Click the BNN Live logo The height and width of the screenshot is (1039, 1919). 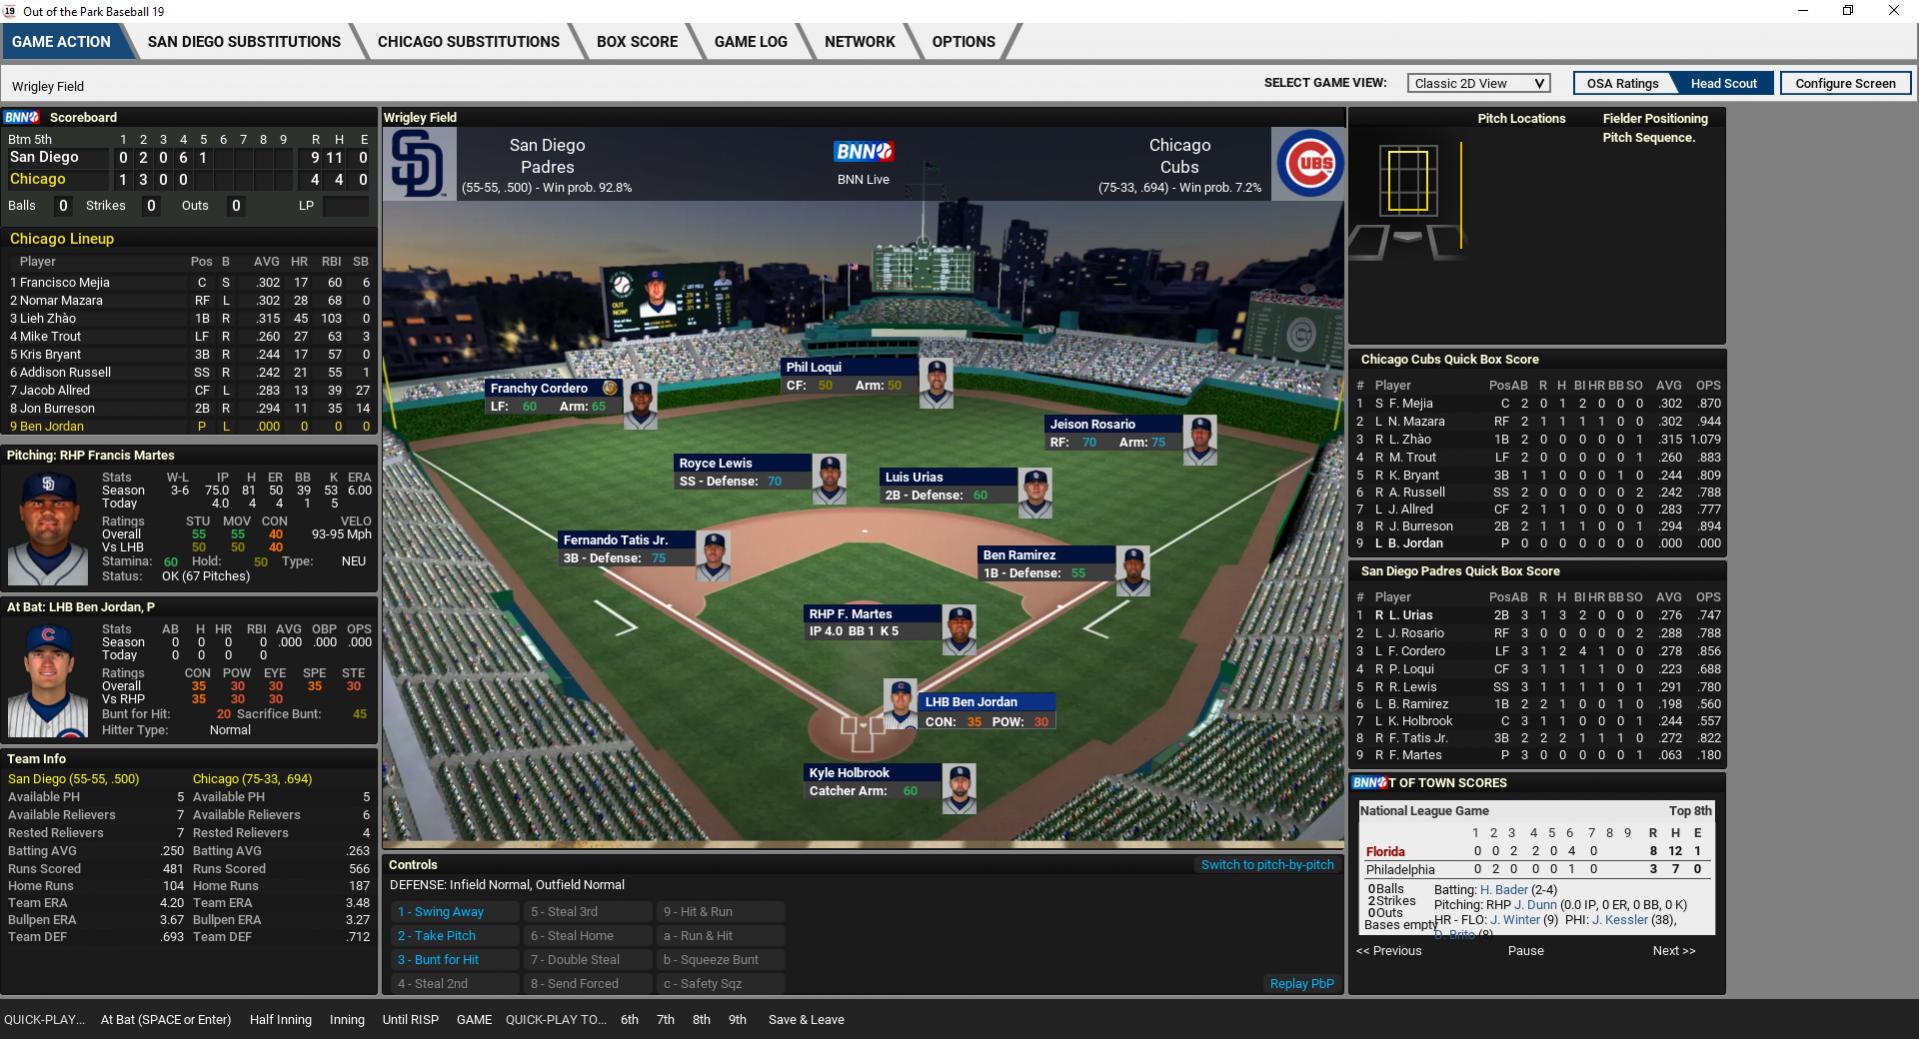[863, 152]
